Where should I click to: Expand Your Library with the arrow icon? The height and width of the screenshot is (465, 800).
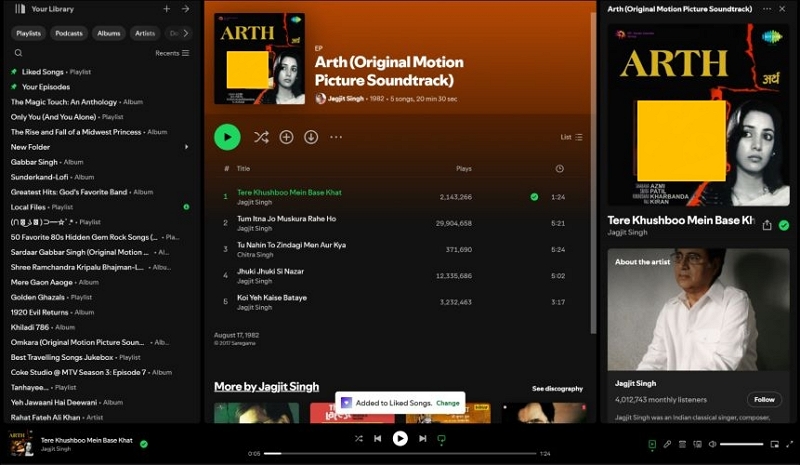point(185,9)
